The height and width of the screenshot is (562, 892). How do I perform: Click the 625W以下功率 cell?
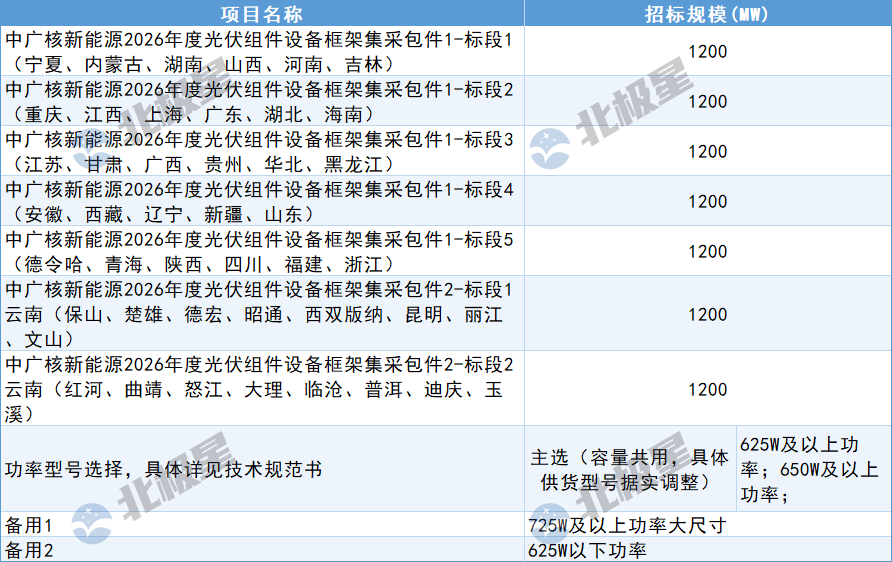707,550
